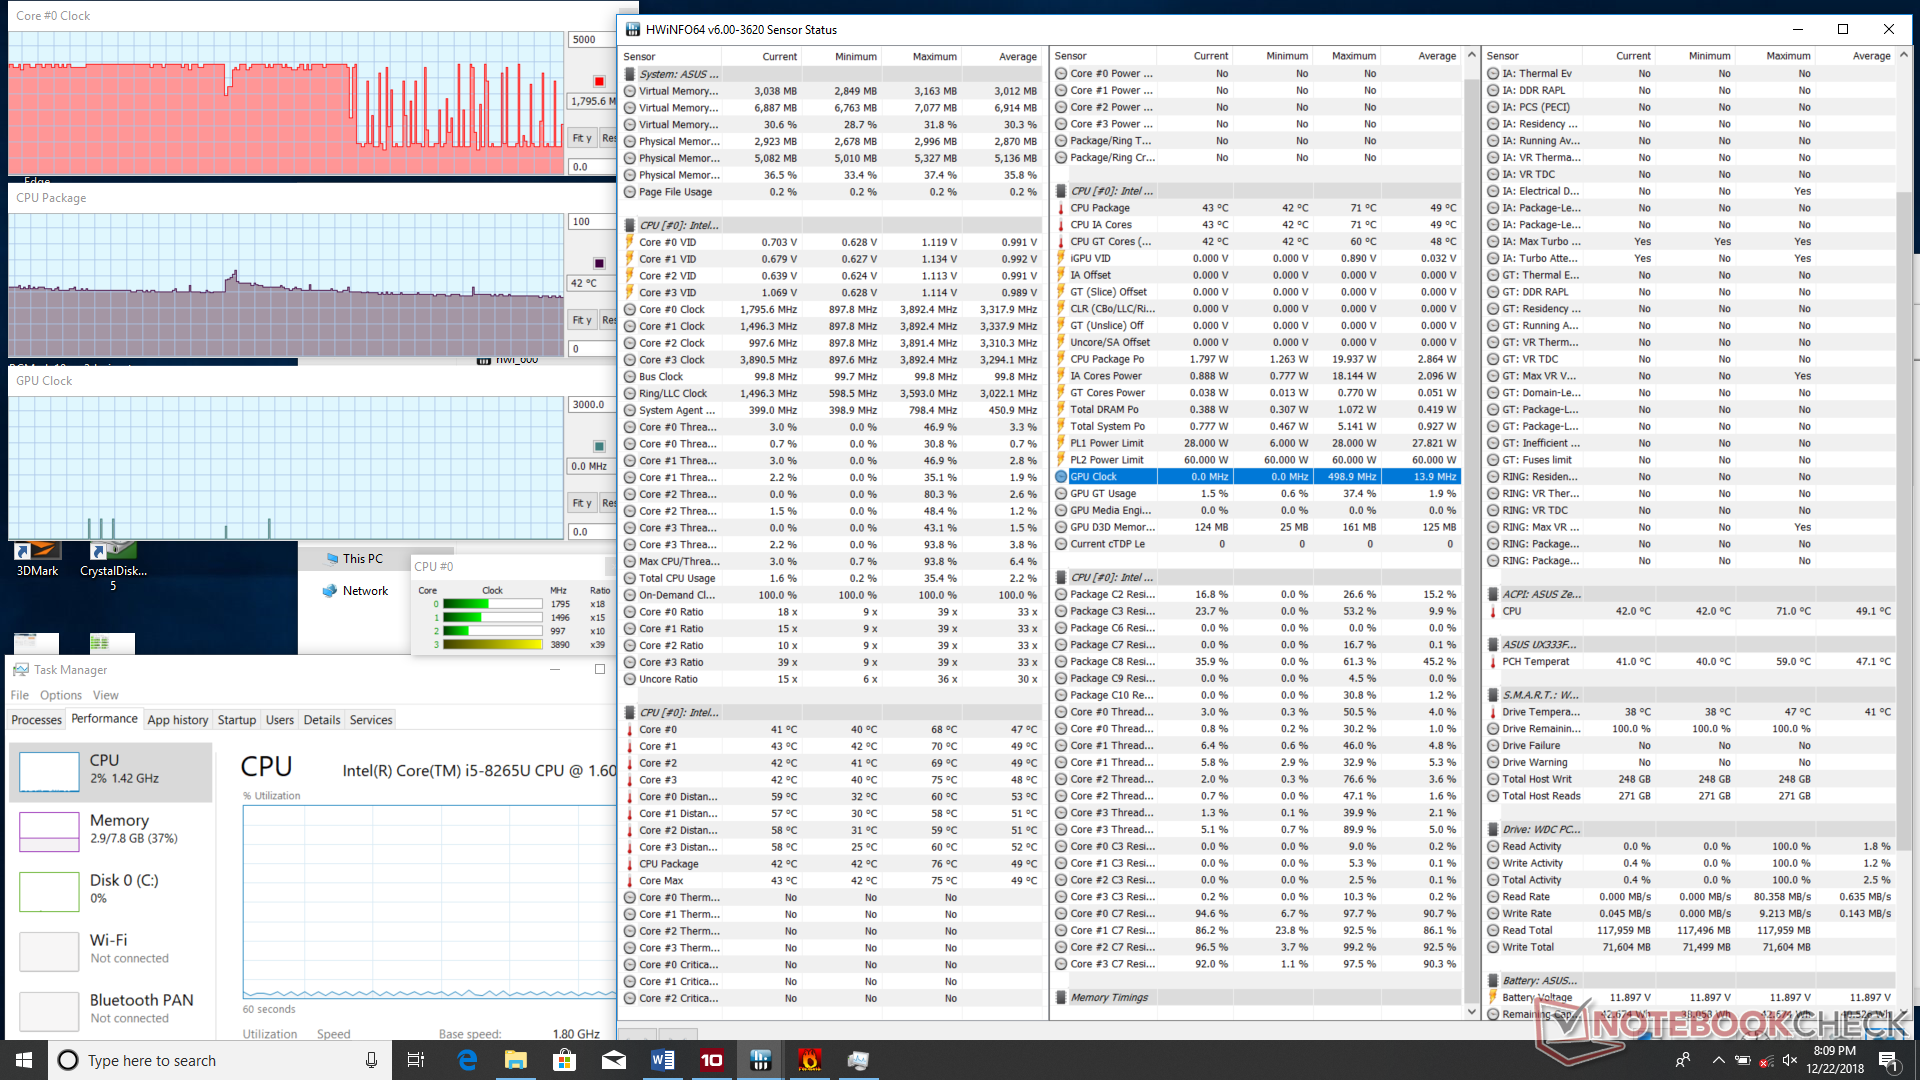Select the Network item in Explorer
Screen dimensions: 1920x1080
(x=365, y=591)
